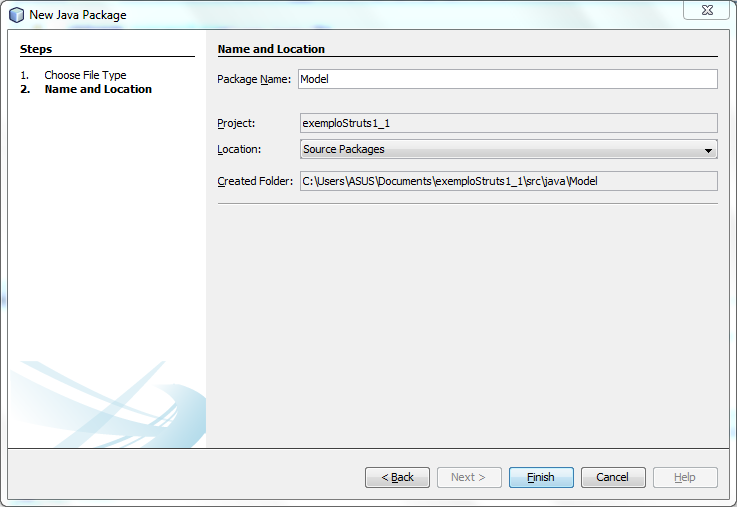The height and width of the screenshot is (507, 737).
Task: Click the 'Package Name:' label
Action: tap(254, 79)
